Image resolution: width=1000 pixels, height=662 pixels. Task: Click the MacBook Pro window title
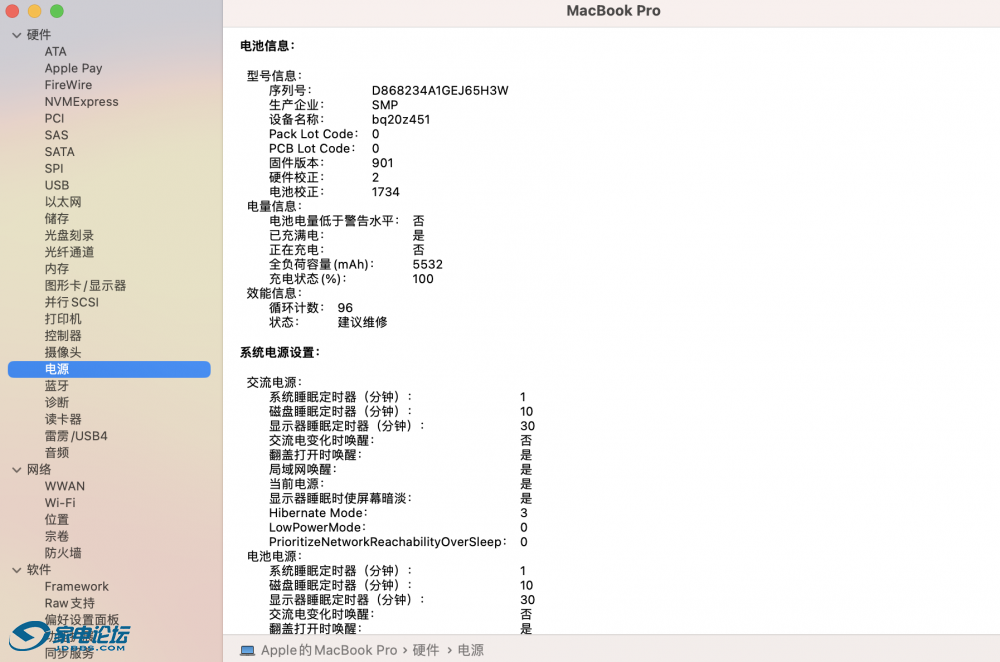[x=614, y=11]
